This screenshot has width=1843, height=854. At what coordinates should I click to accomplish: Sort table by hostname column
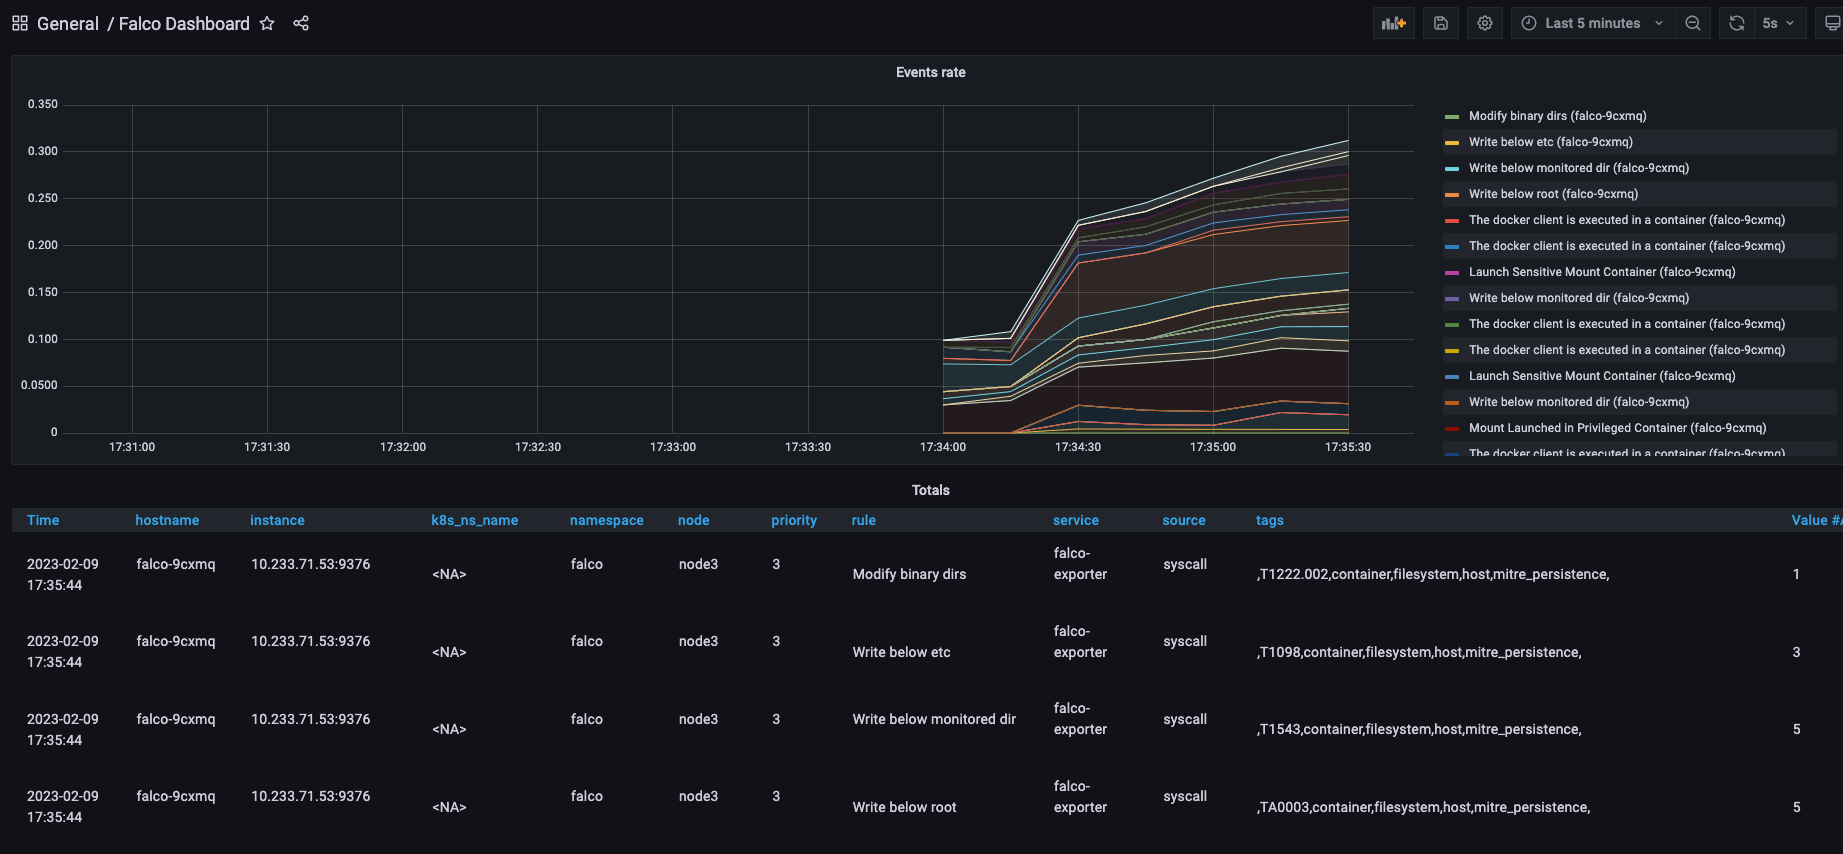click(x=167, y=520)
